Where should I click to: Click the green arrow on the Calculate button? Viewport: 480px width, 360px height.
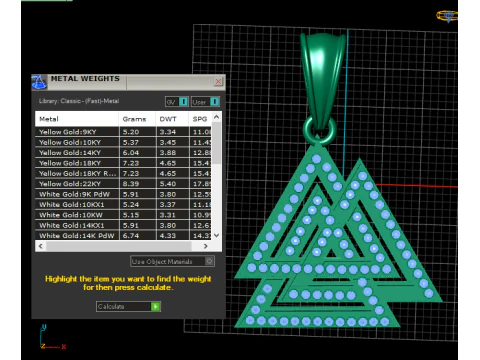tap(156, 306)
